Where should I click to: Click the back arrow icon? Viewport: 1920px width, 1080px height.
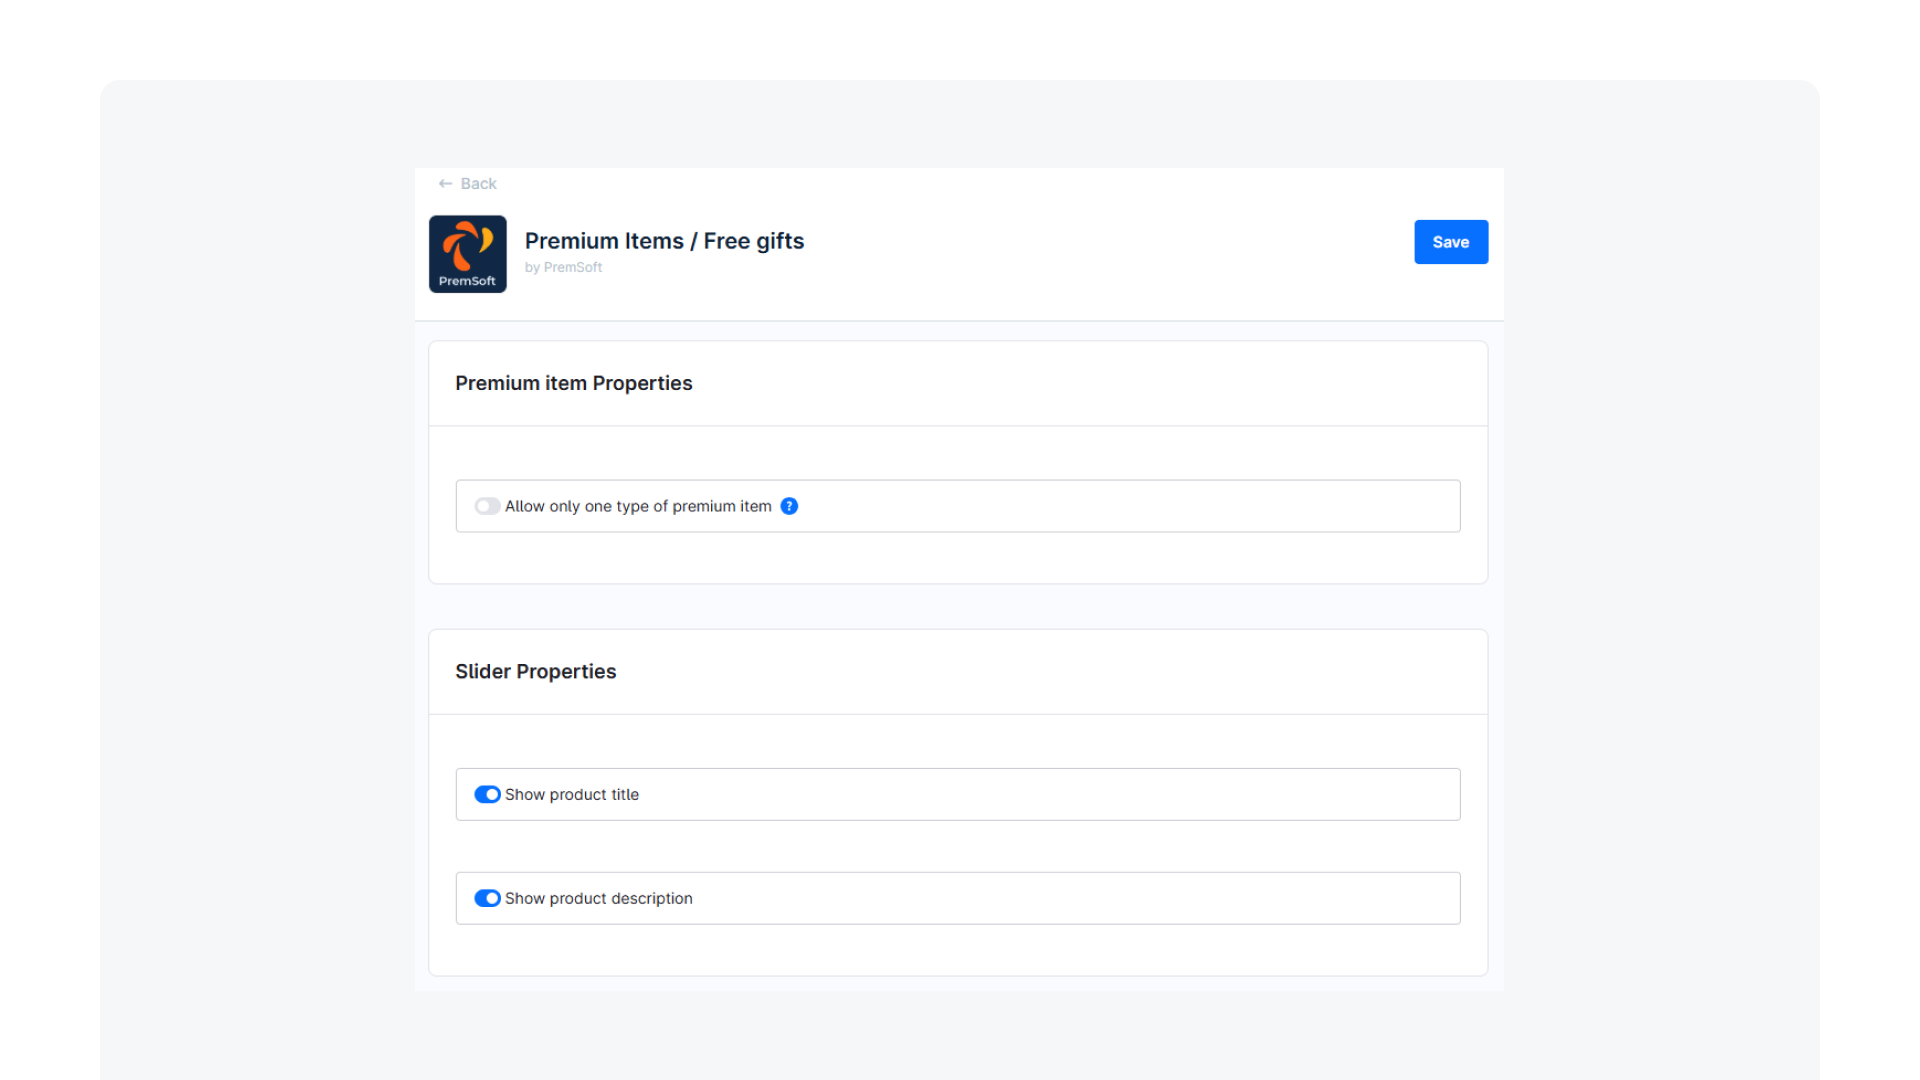(445, 184)
